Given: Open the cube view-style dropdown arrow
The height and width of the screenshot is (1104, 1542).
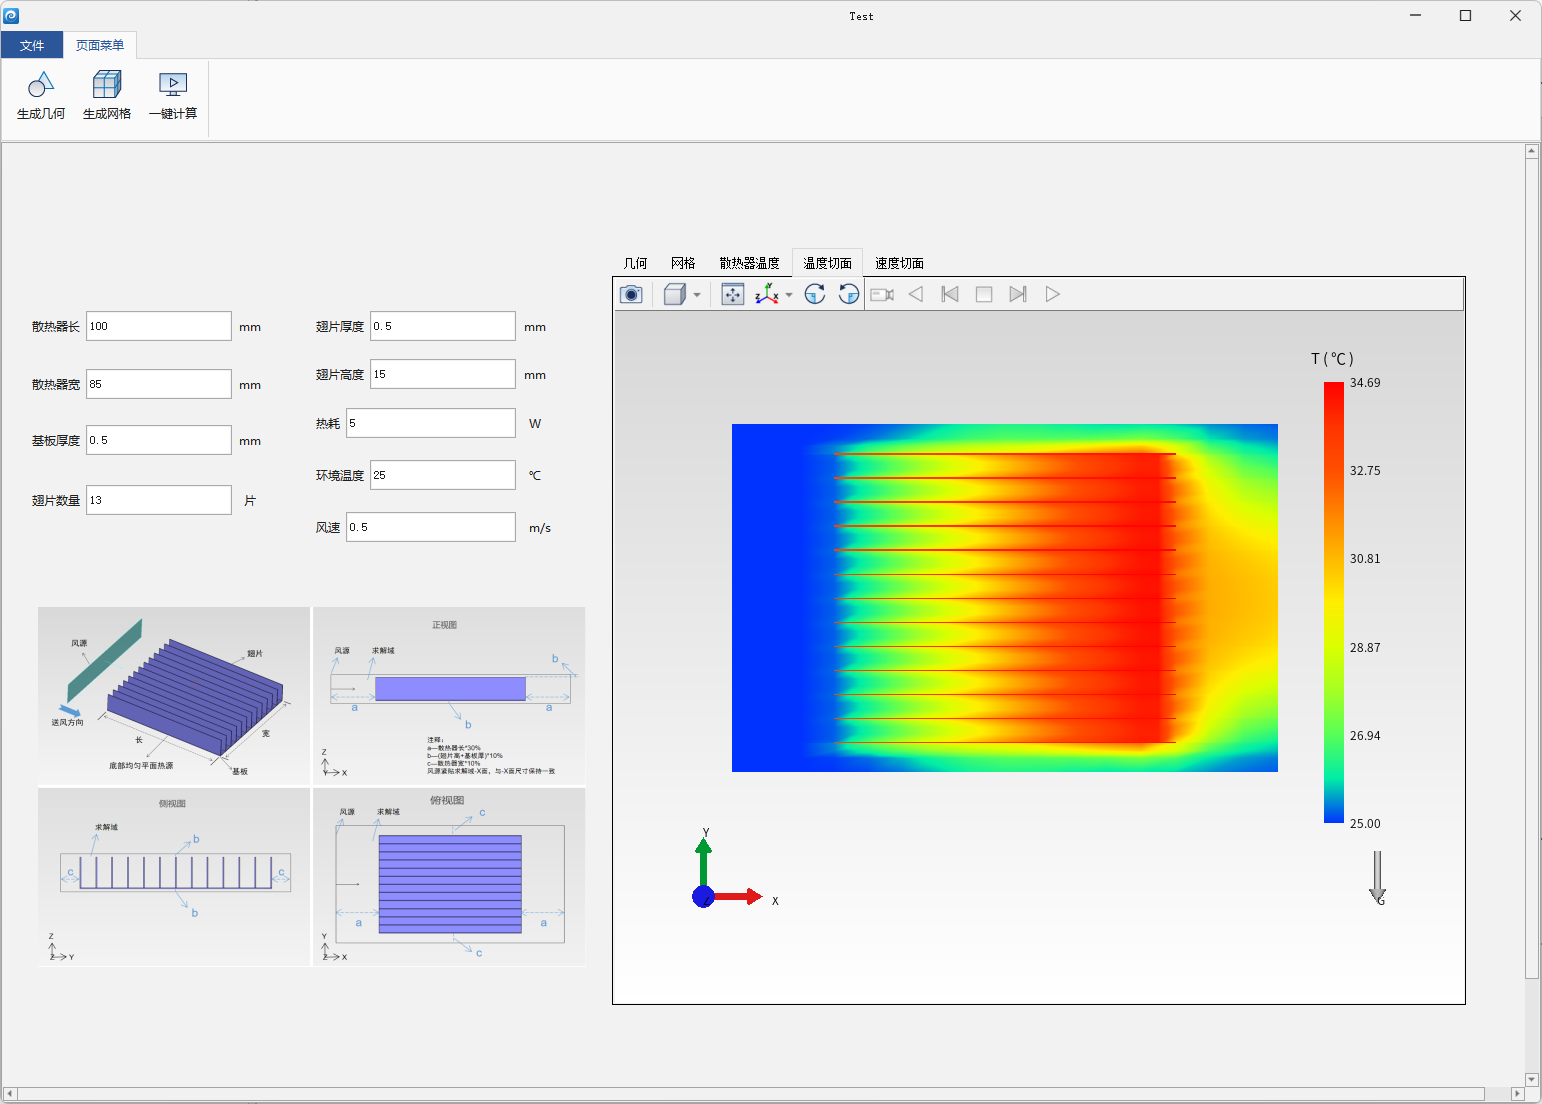Looking at the screenshot, I should point(697,295).
